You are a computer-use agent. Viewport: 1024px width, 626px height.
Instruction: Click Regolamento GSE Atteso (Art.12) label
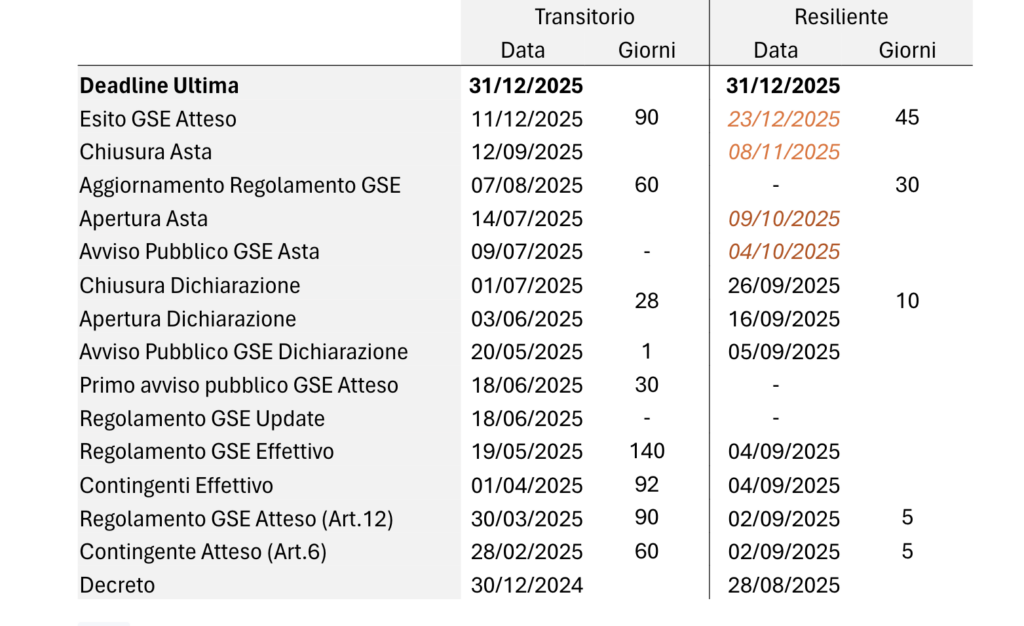pos(236,519)
